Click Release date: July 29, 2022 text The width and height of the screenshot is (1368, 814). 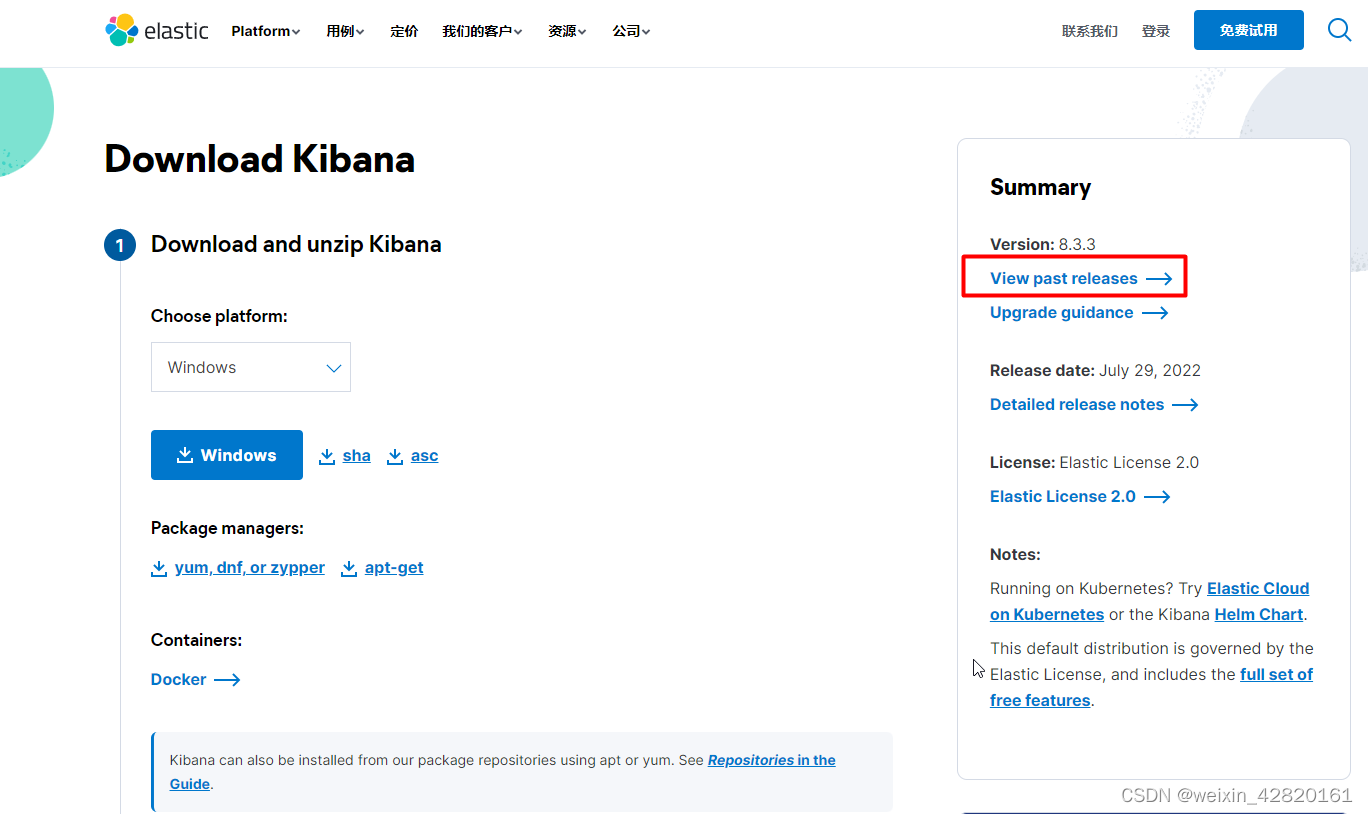pos(1095,370)
